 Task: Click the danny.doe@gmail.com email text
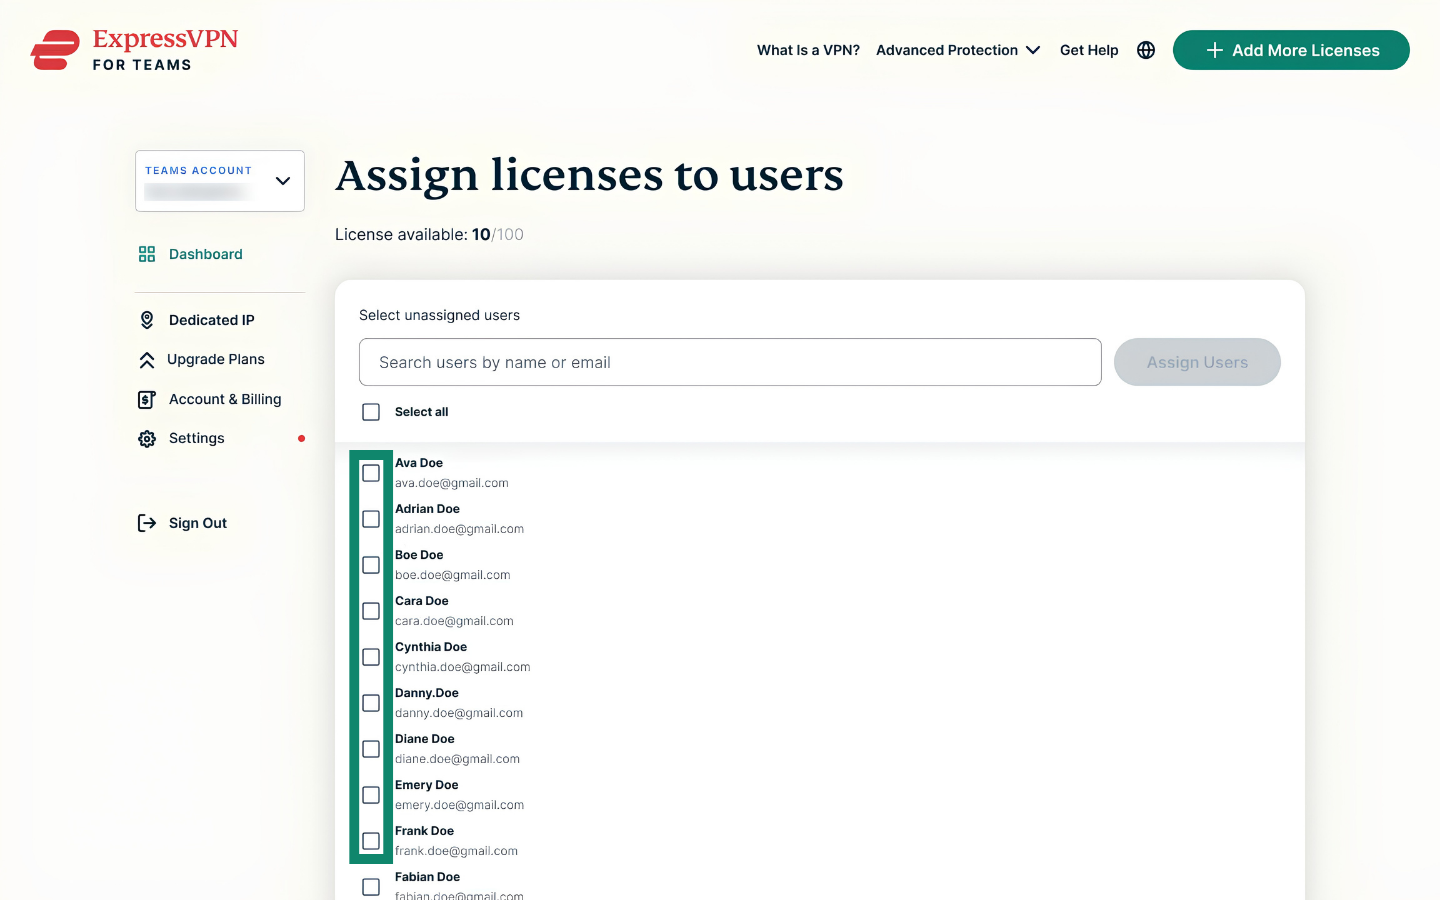pos(459,713)
